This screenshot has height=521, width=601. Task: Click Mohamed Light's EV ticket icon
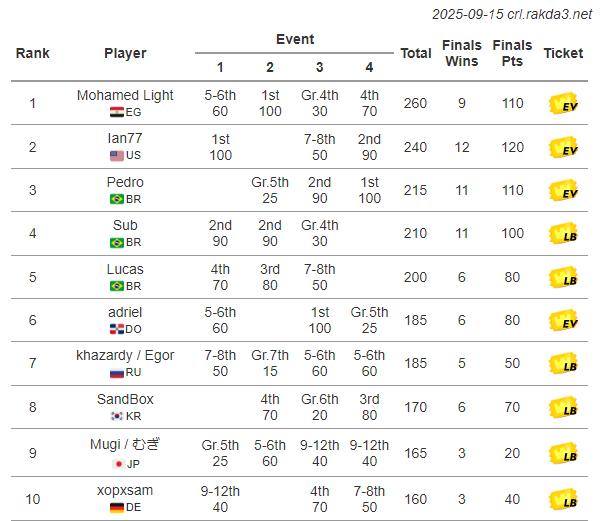pos(563,103)
